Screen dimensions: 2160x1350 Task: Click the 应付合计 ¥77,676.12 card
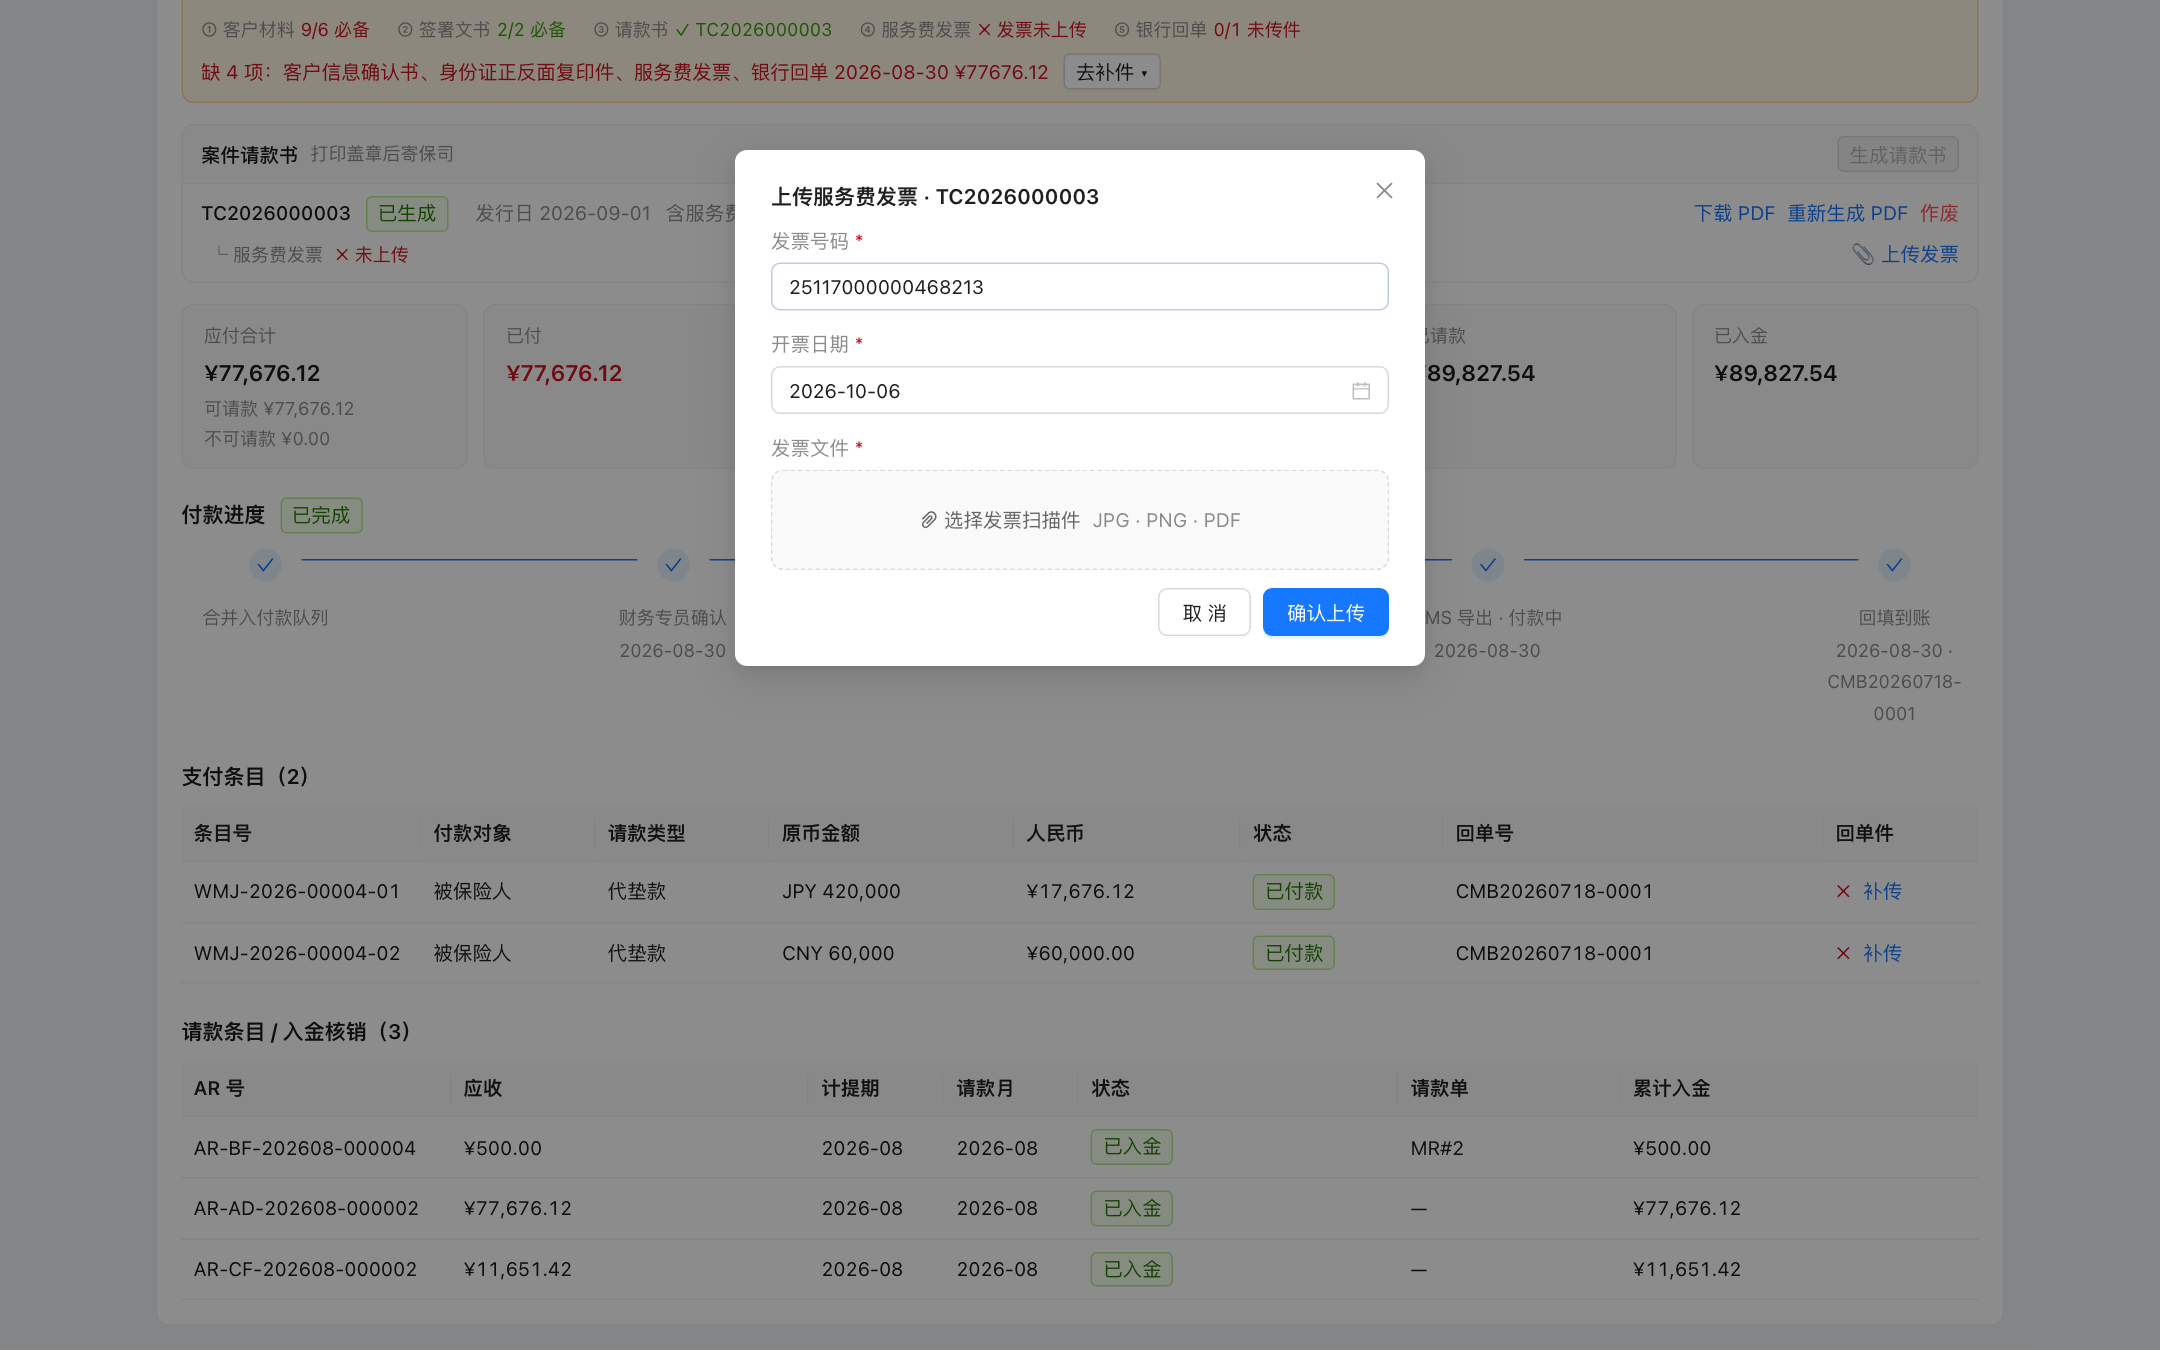[x=324, y=386]
